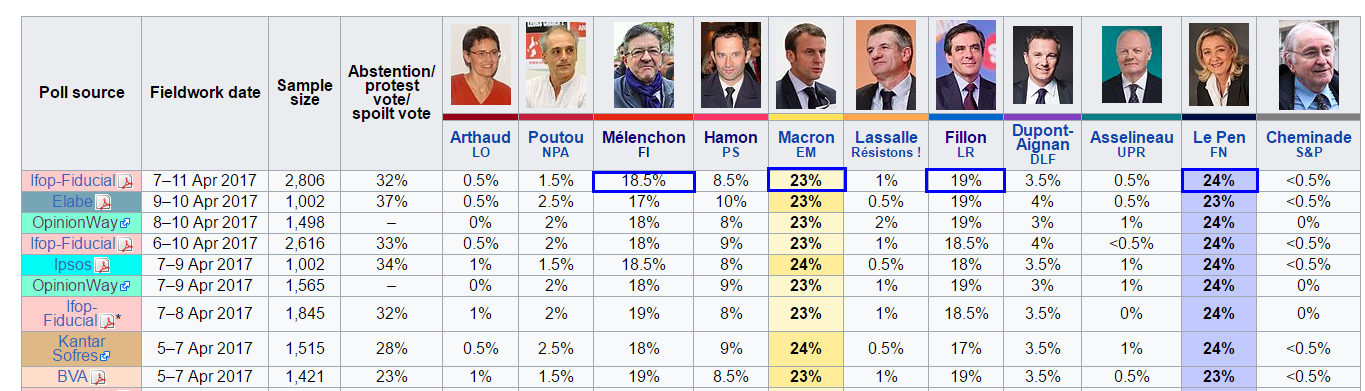The height and width of the screenshot is (391, 1365).
Task: Click external link icon beside OpinionWay 8–10 Apr
Action: (x=125, y=224)
